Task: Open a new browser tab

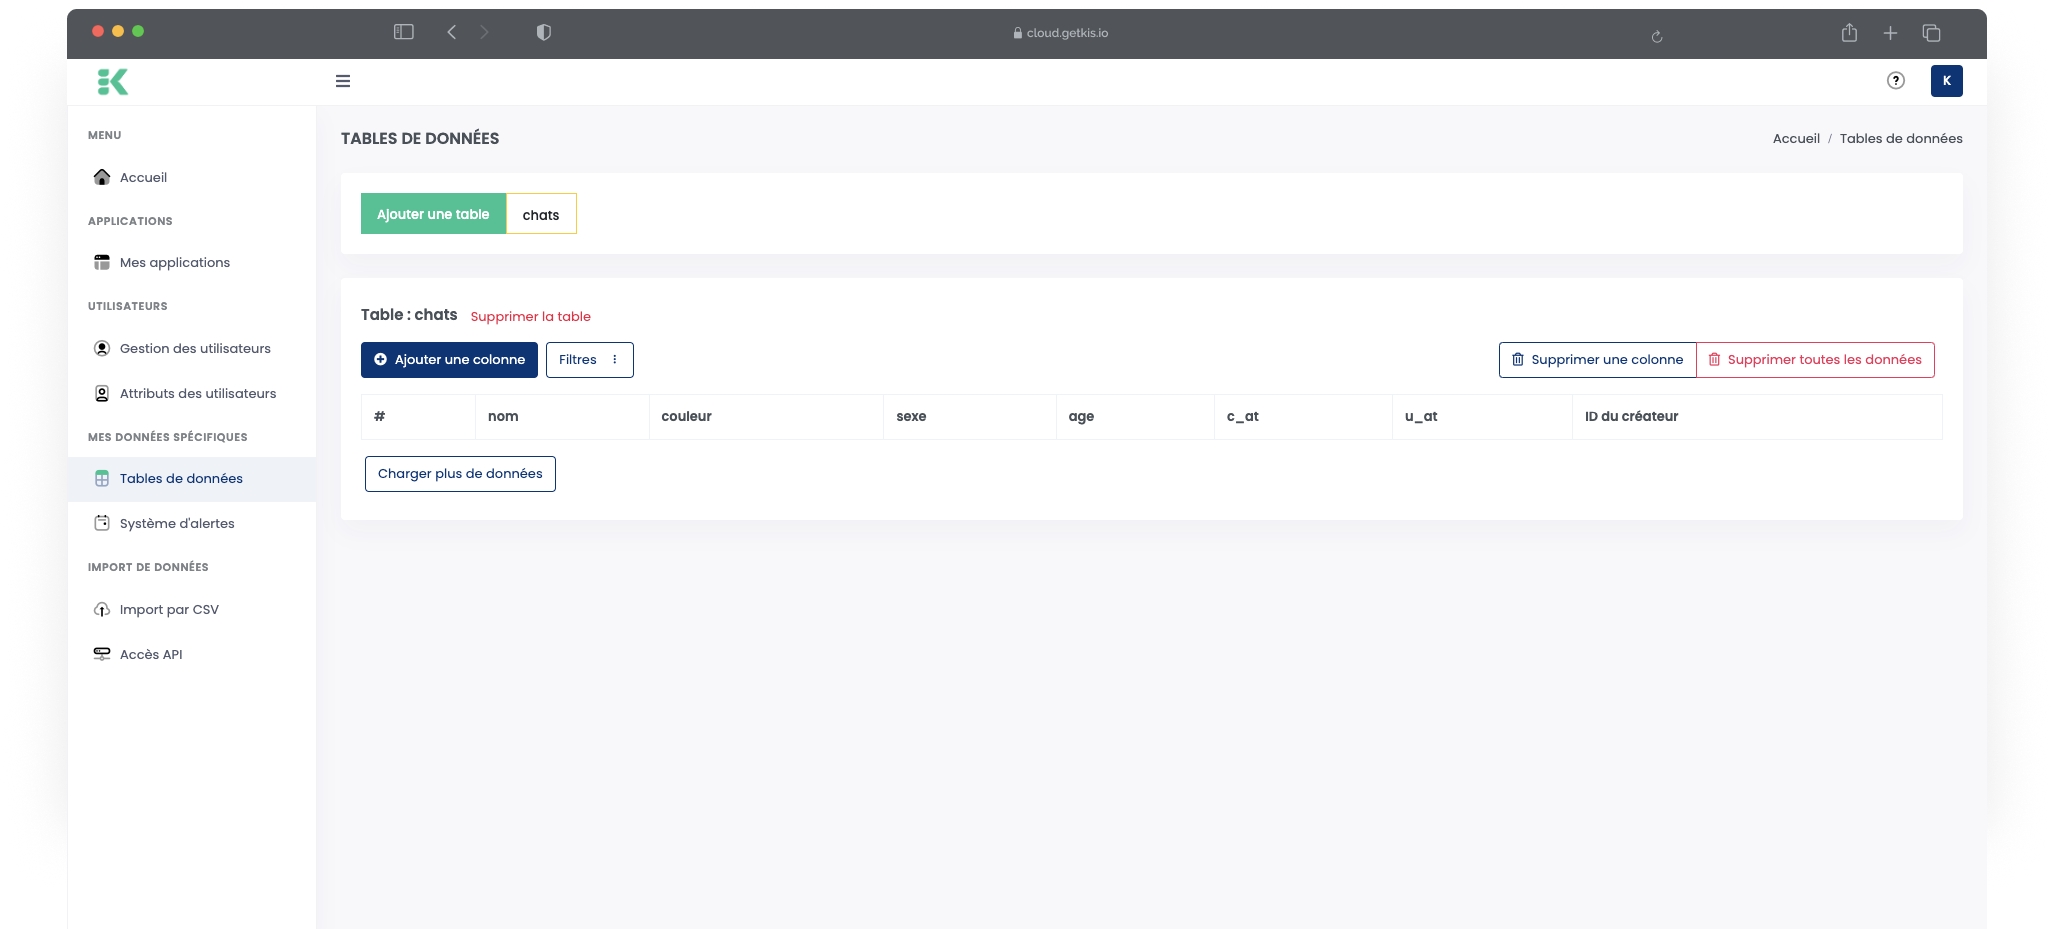Action: [1890, 33]
